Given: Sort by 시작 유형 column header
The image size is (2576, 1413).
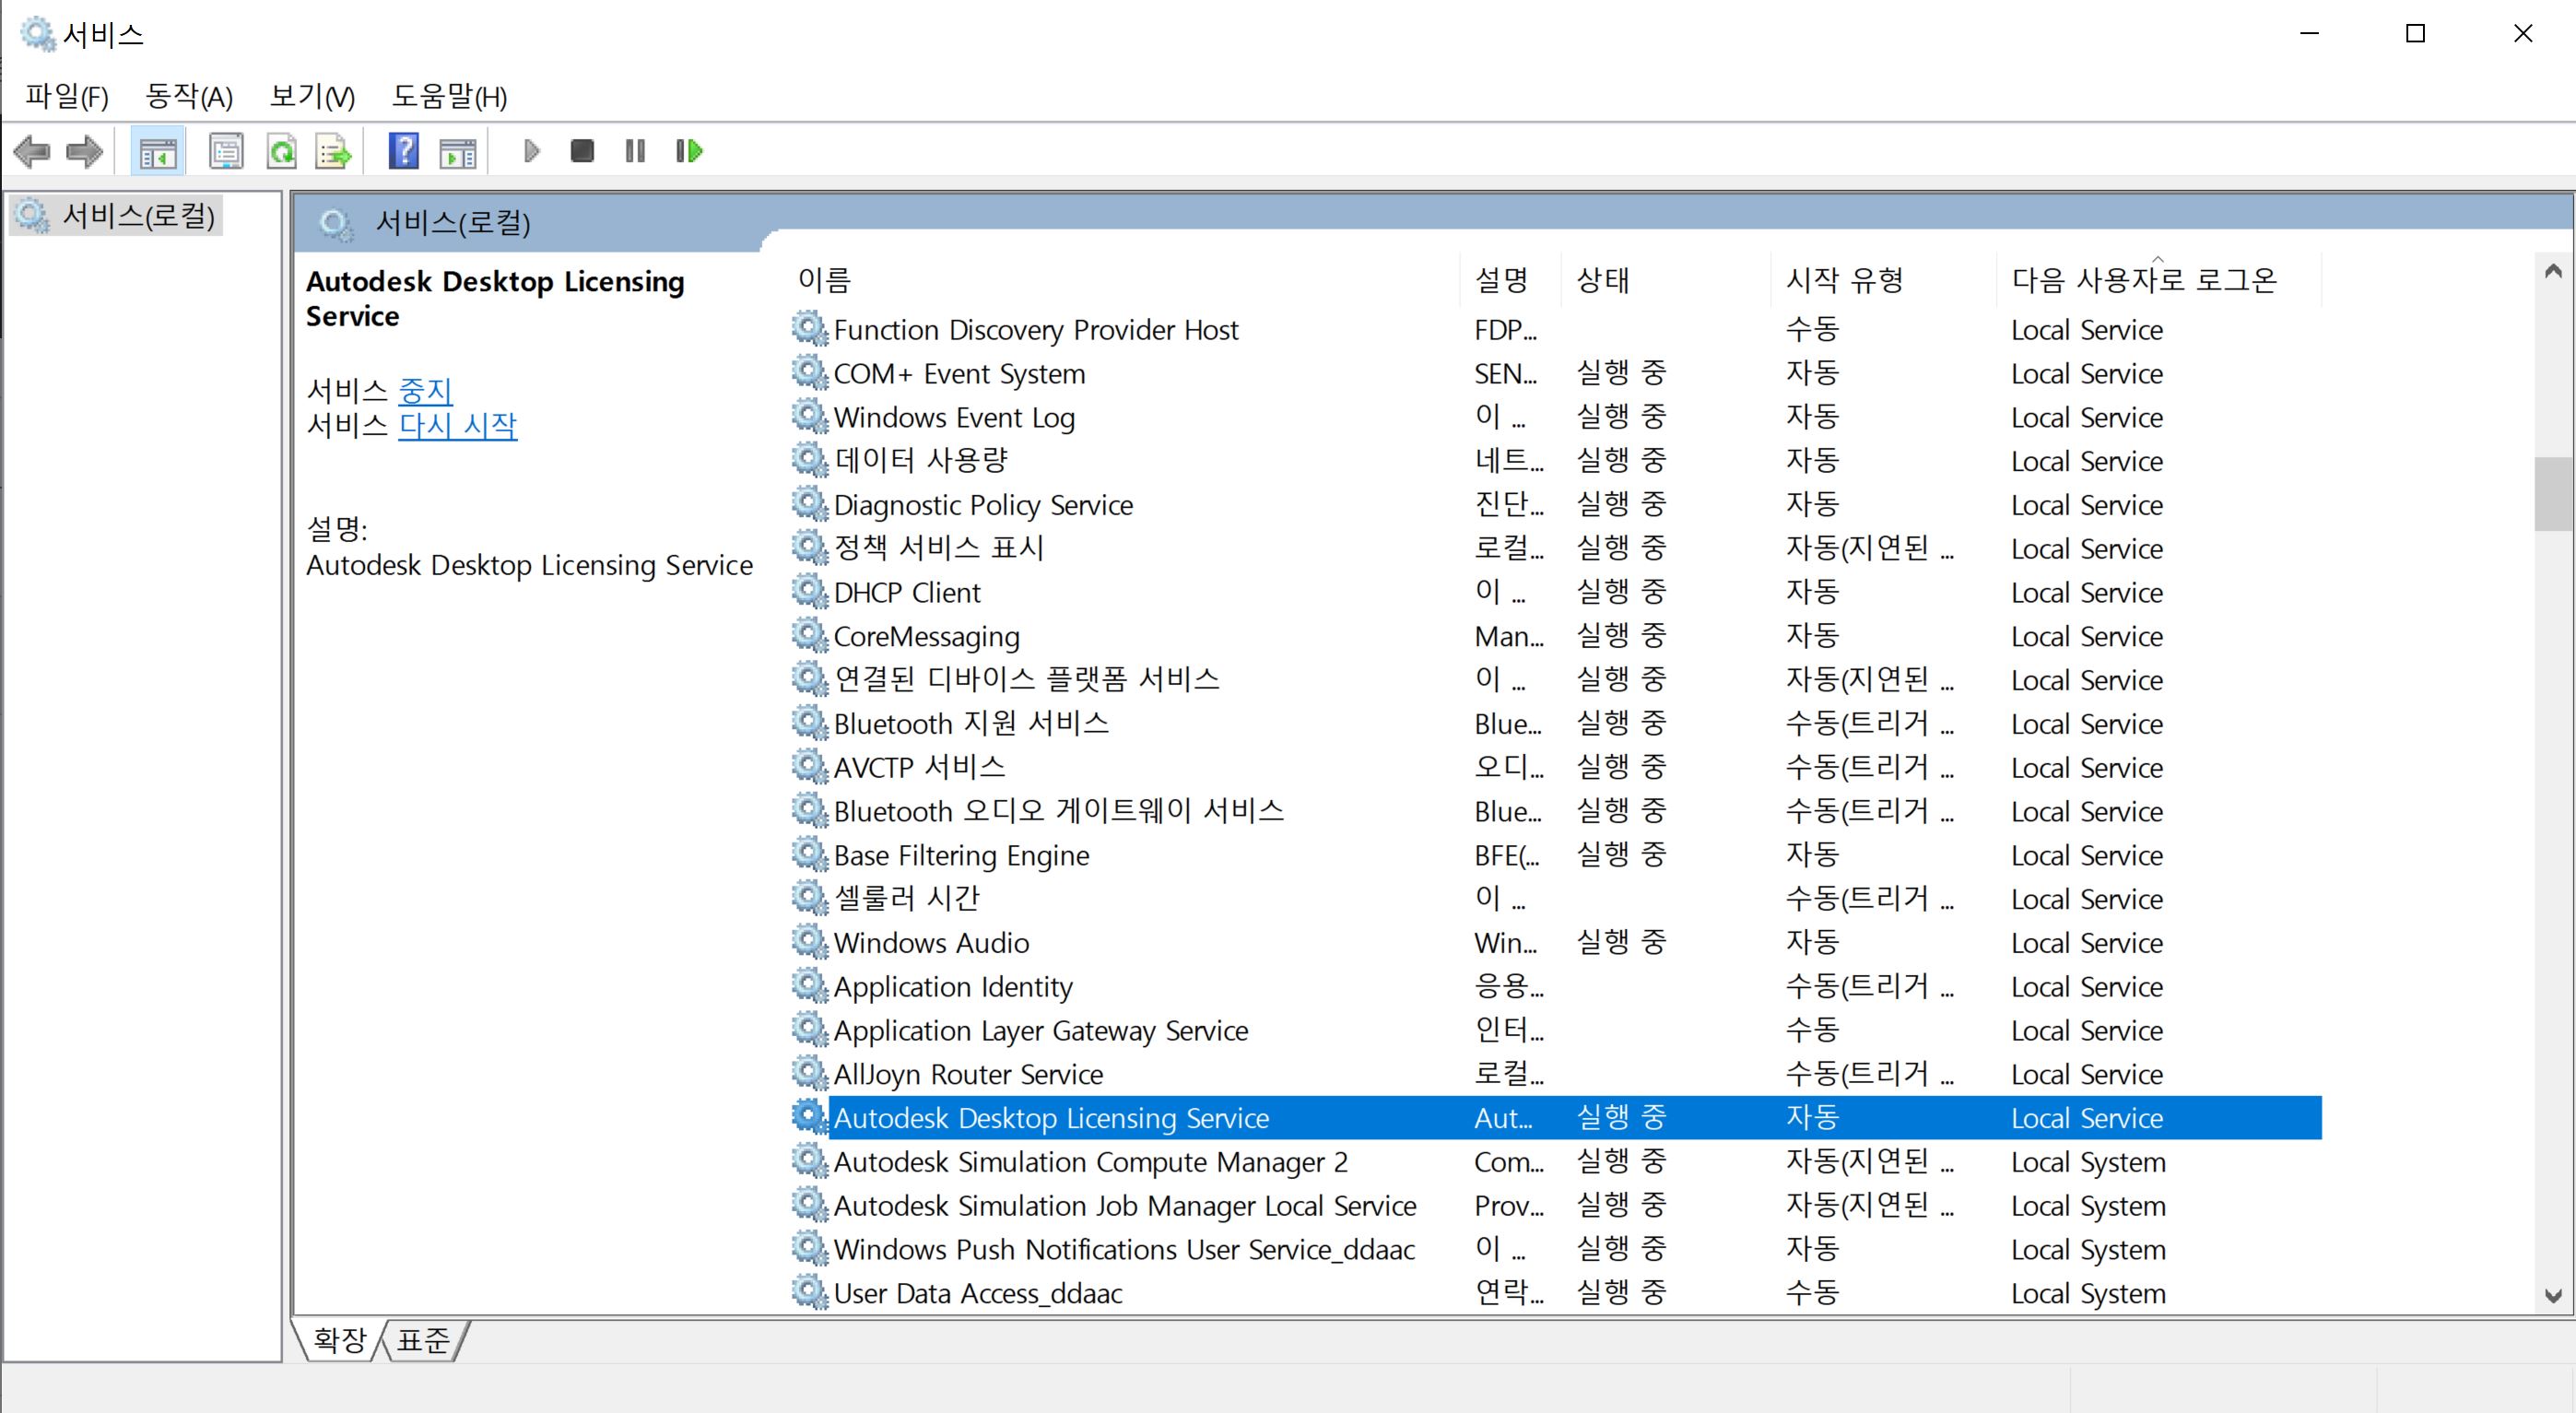Looking at the screenshot, I should pyautogui.click(x=1845, y=280).
